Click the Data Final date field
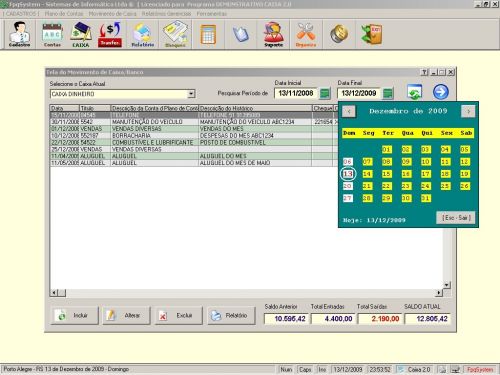500x375 pixels. 359,93
